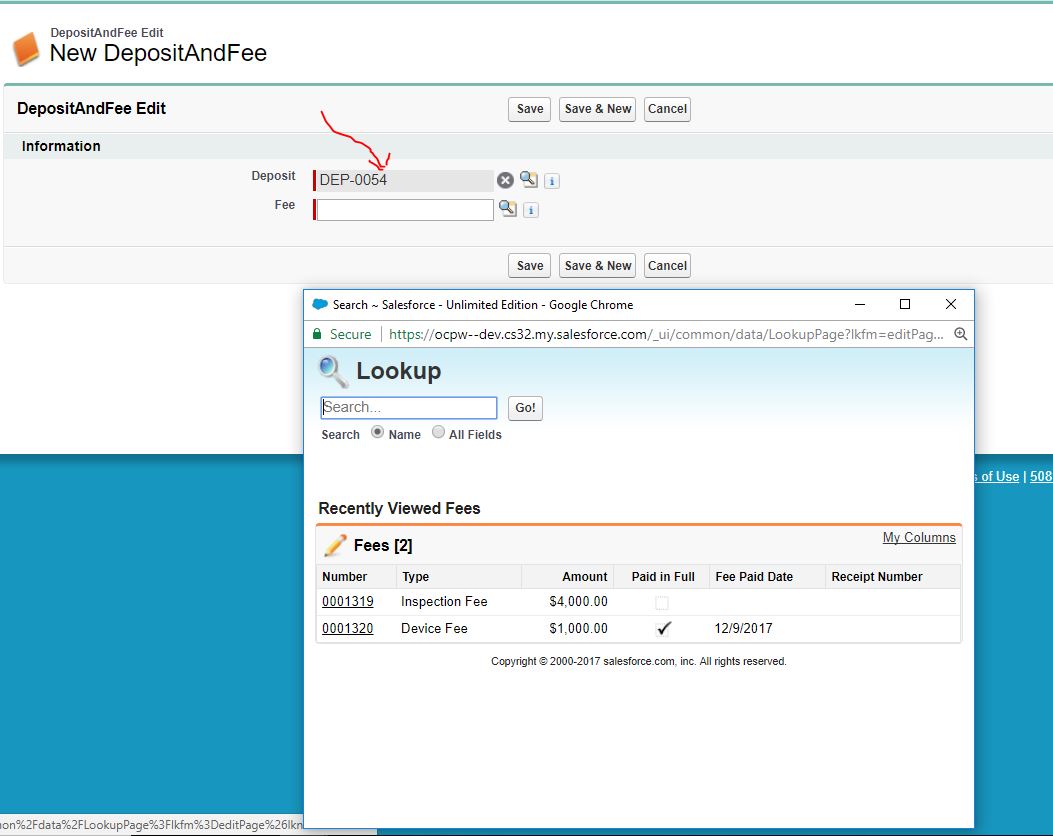Click the info icon next to Deposit
Screen dimensions: 1053x836
tap(552, 181)
